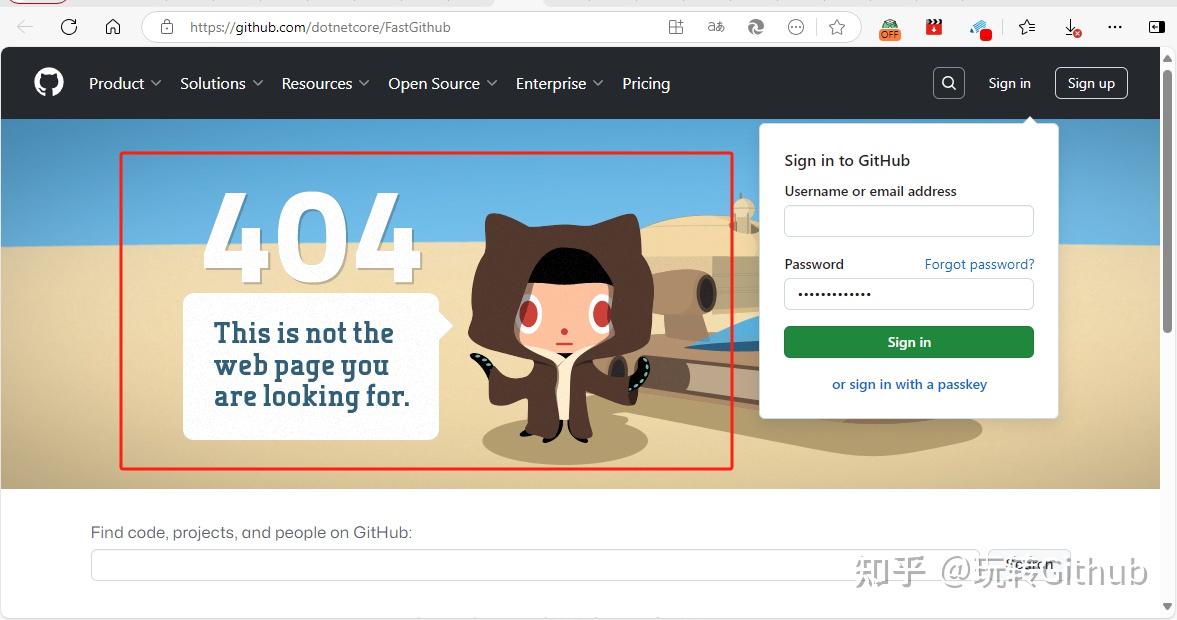This screenshot has height=620, width=1177.
Task: Select the Pricing menu item
Action: click(645, 83)
